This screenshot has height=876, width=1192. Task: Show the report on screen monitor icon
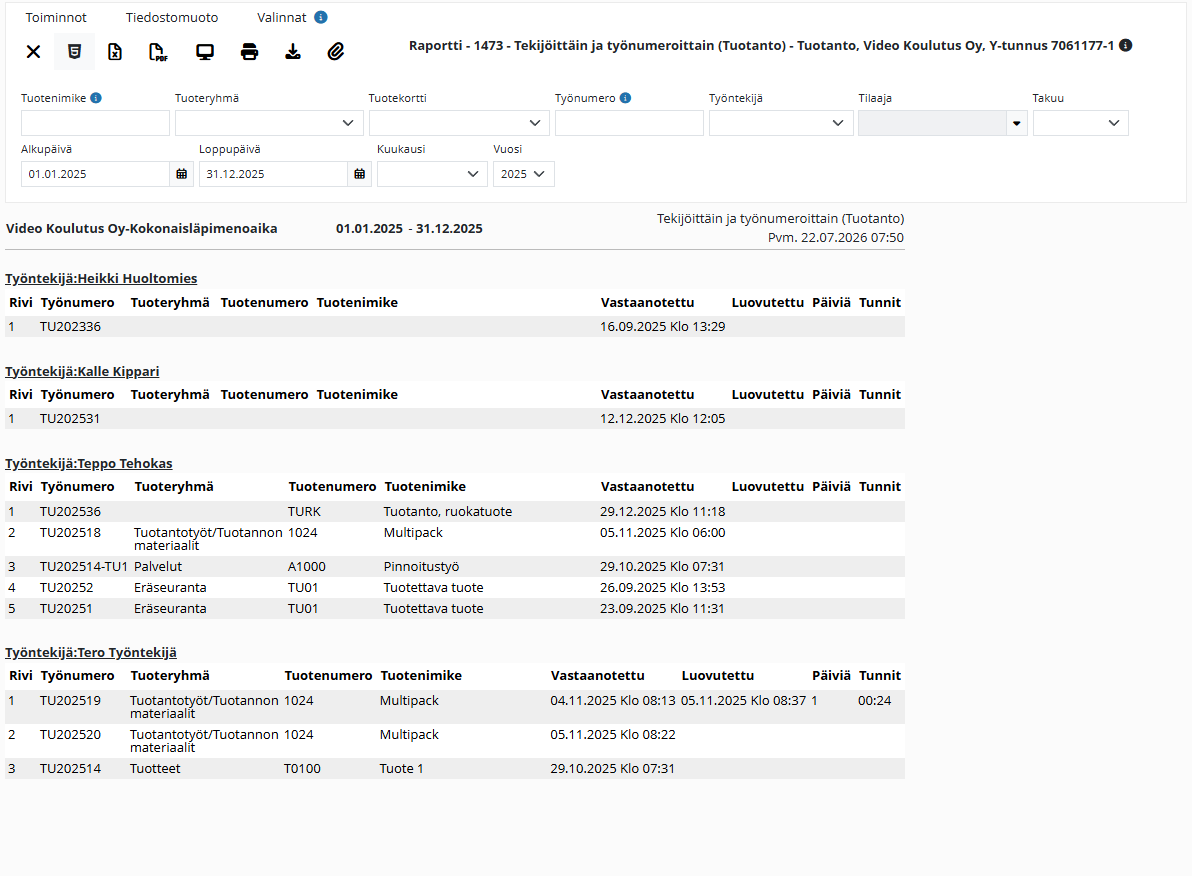(204, 52)
